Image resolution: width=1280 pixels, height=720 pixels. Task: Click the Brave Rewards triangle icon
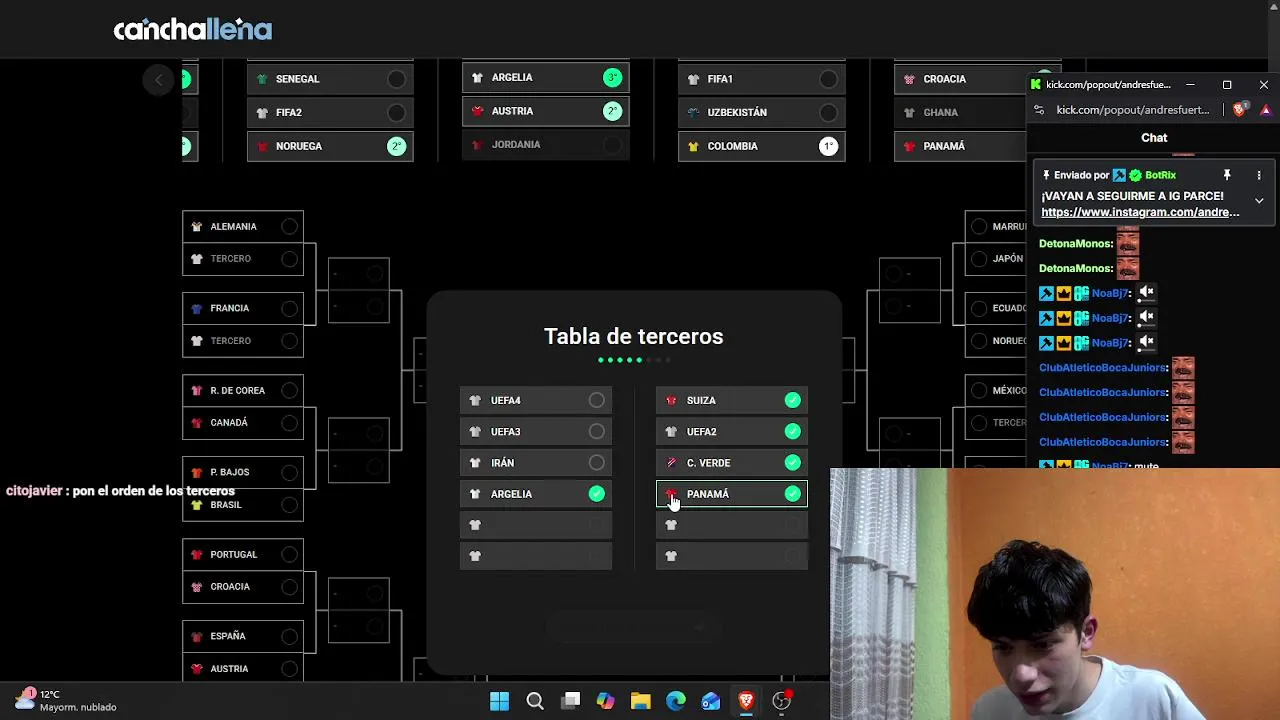(1266, 109)
